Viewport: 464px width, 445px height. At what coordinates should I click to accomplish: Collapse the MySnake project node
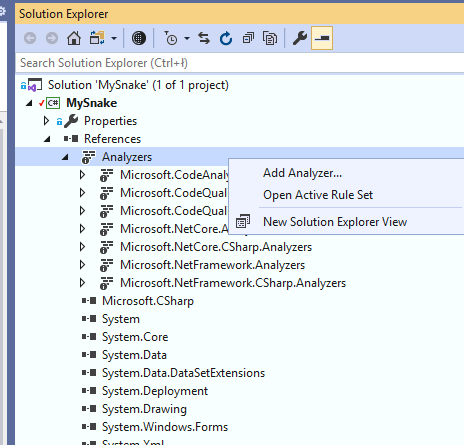pos(29,103)
